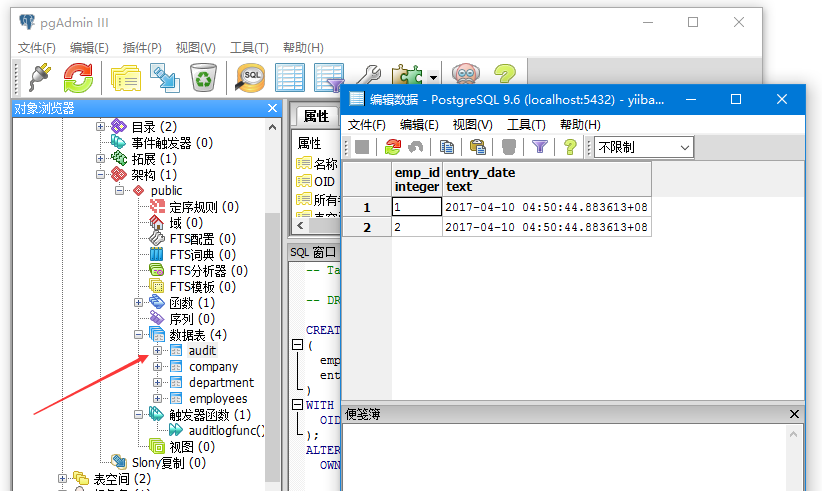Expand the 函数 (1) tree node
822x491 pixels.
coord(138,302)
